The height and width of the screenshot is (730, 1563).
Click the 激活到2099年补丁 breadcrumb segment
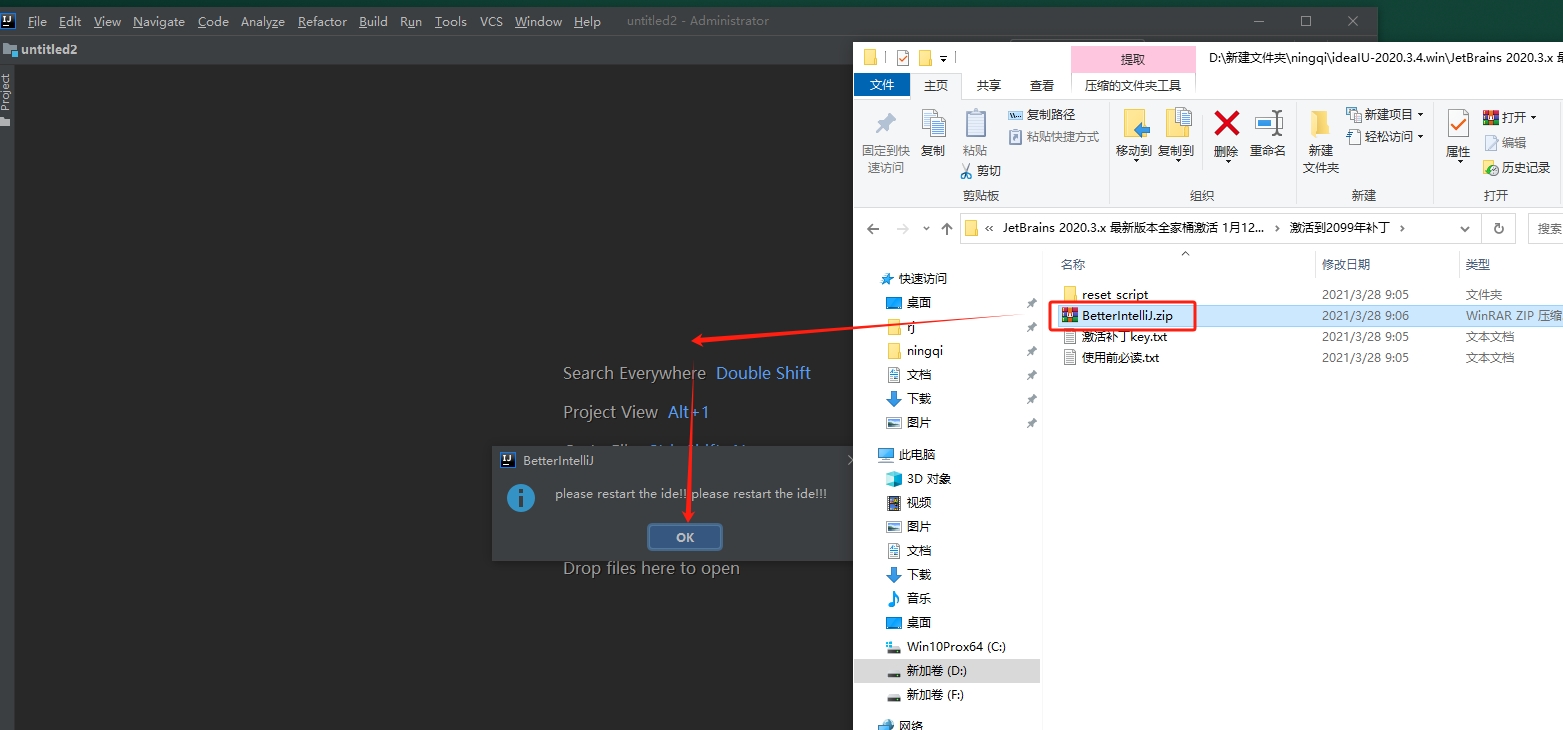coord(1339,228)
